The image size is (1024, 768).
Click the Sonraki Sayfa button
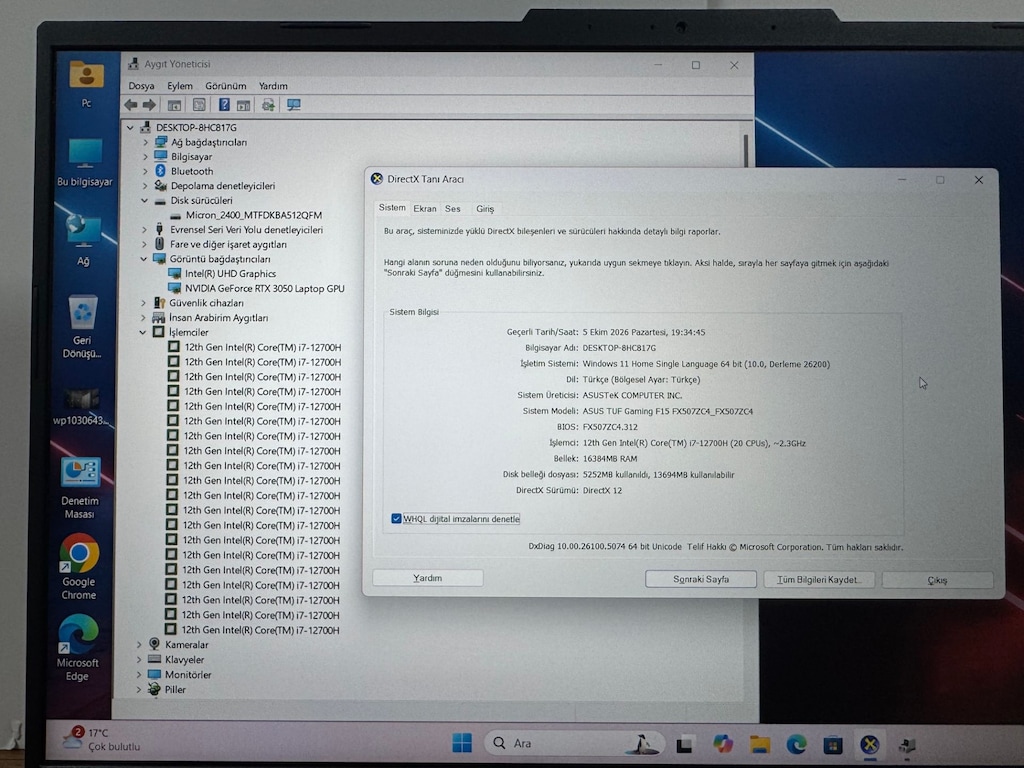(x=701, y=579)
